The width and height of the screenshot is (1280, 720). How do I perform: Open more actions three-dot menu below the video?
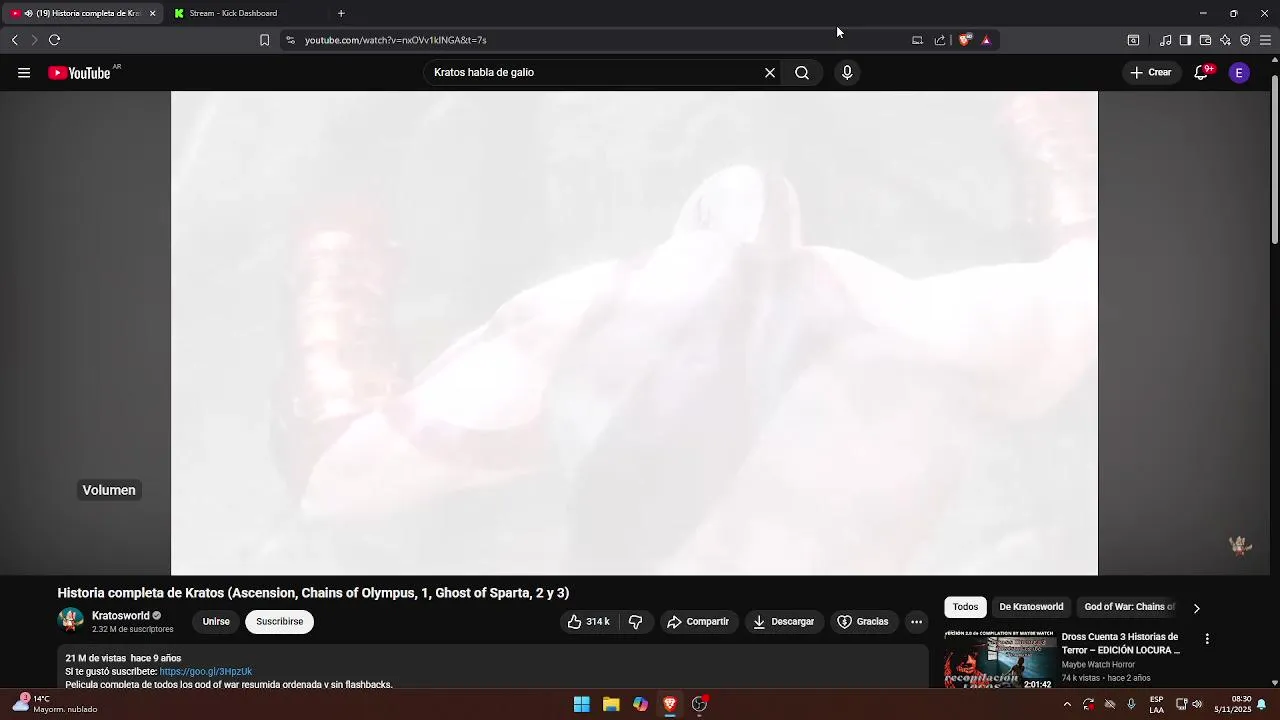click(x=916, y=621)
